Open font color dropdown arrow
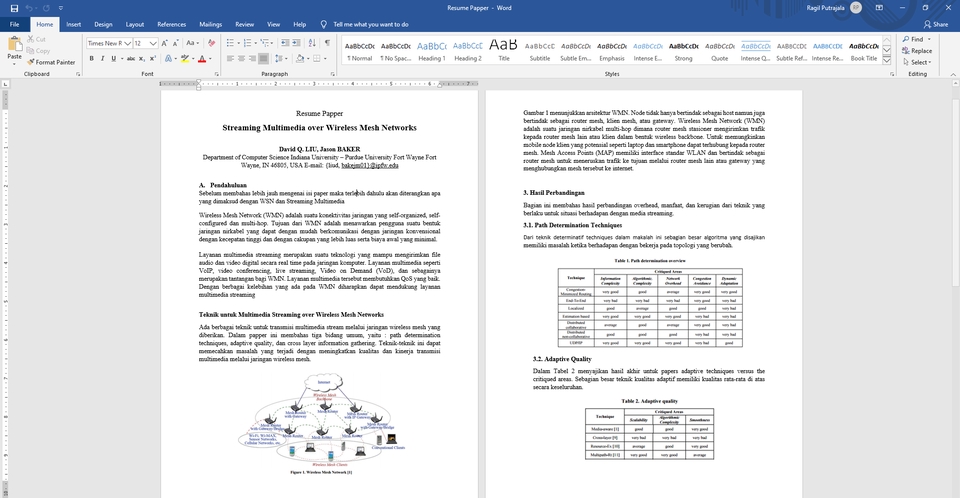The height and width of the screenshot is (498, 960). click(210, 59)
